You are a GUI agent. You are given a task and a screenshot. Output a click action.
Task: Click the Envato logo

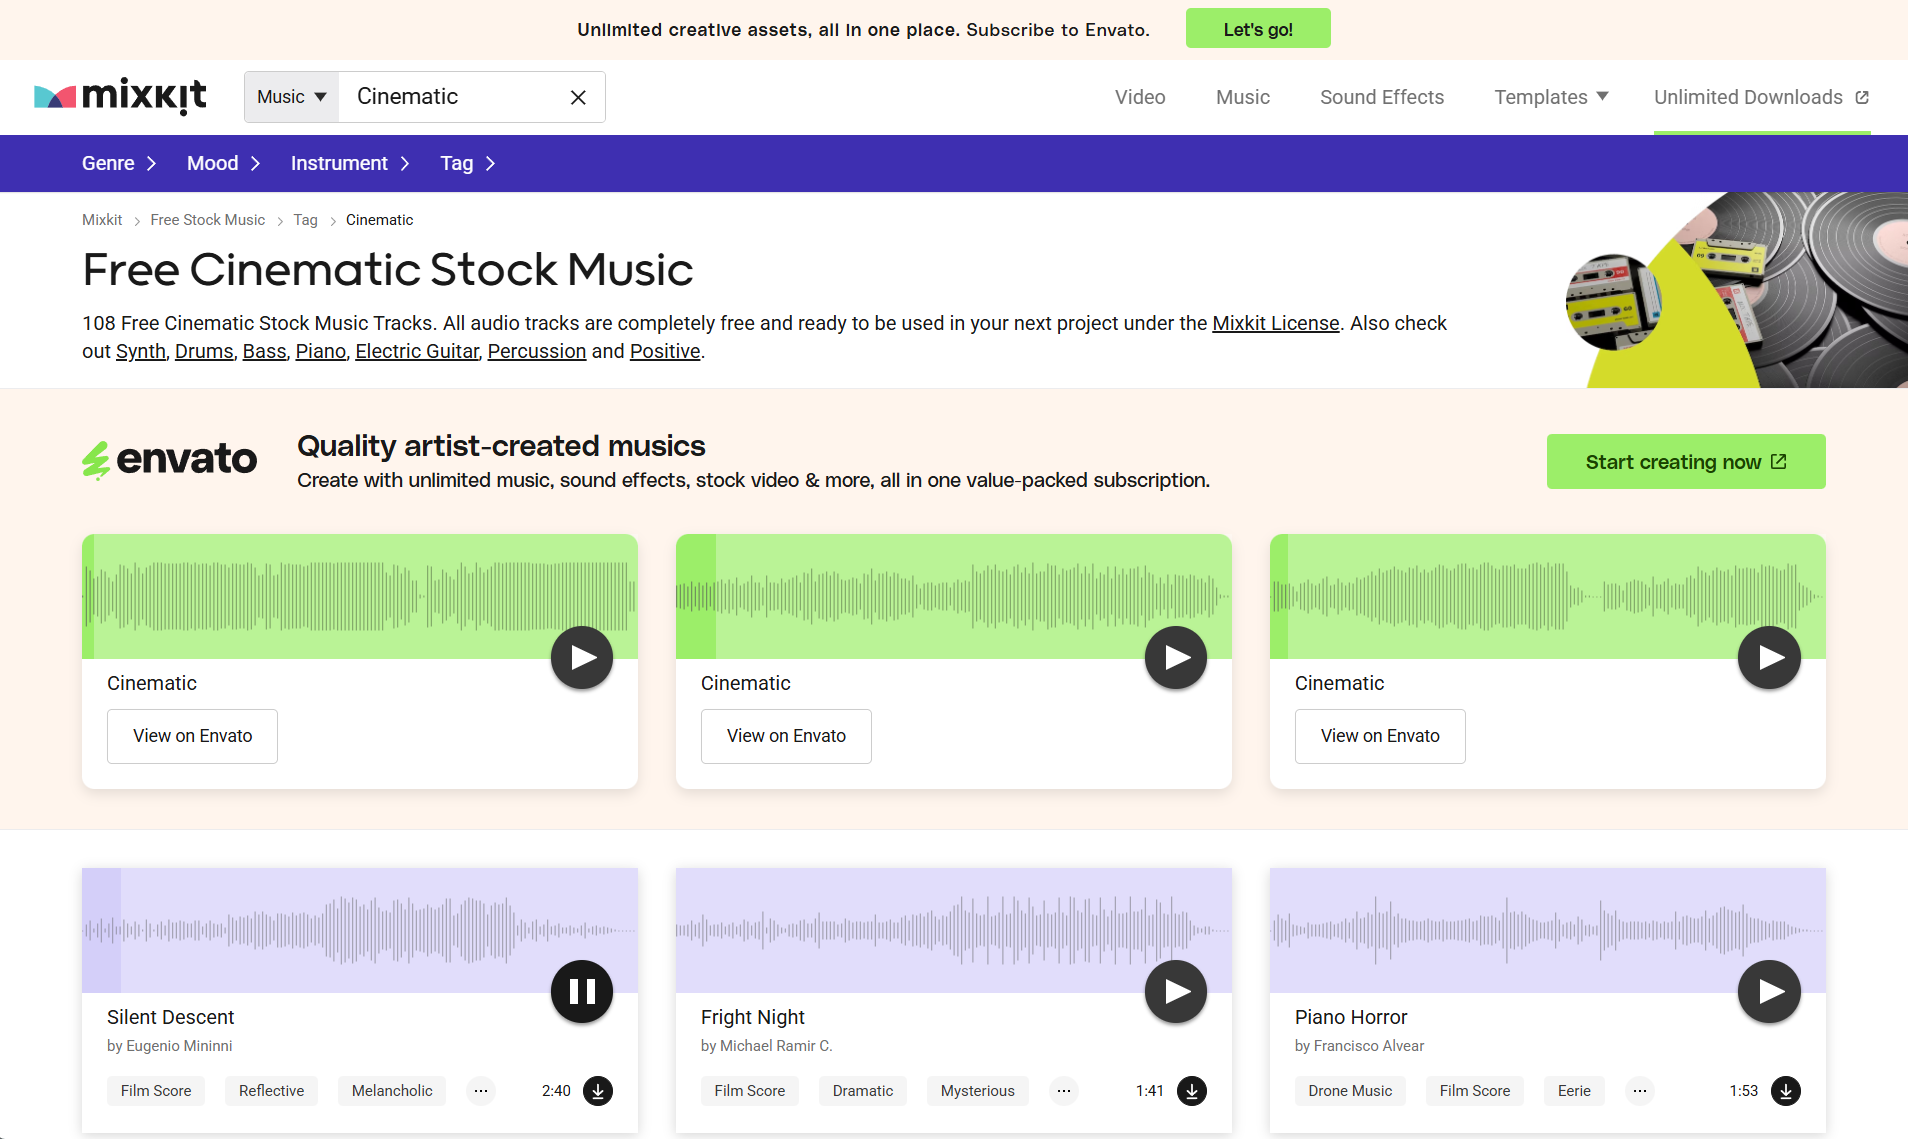(x=170, y=460)
